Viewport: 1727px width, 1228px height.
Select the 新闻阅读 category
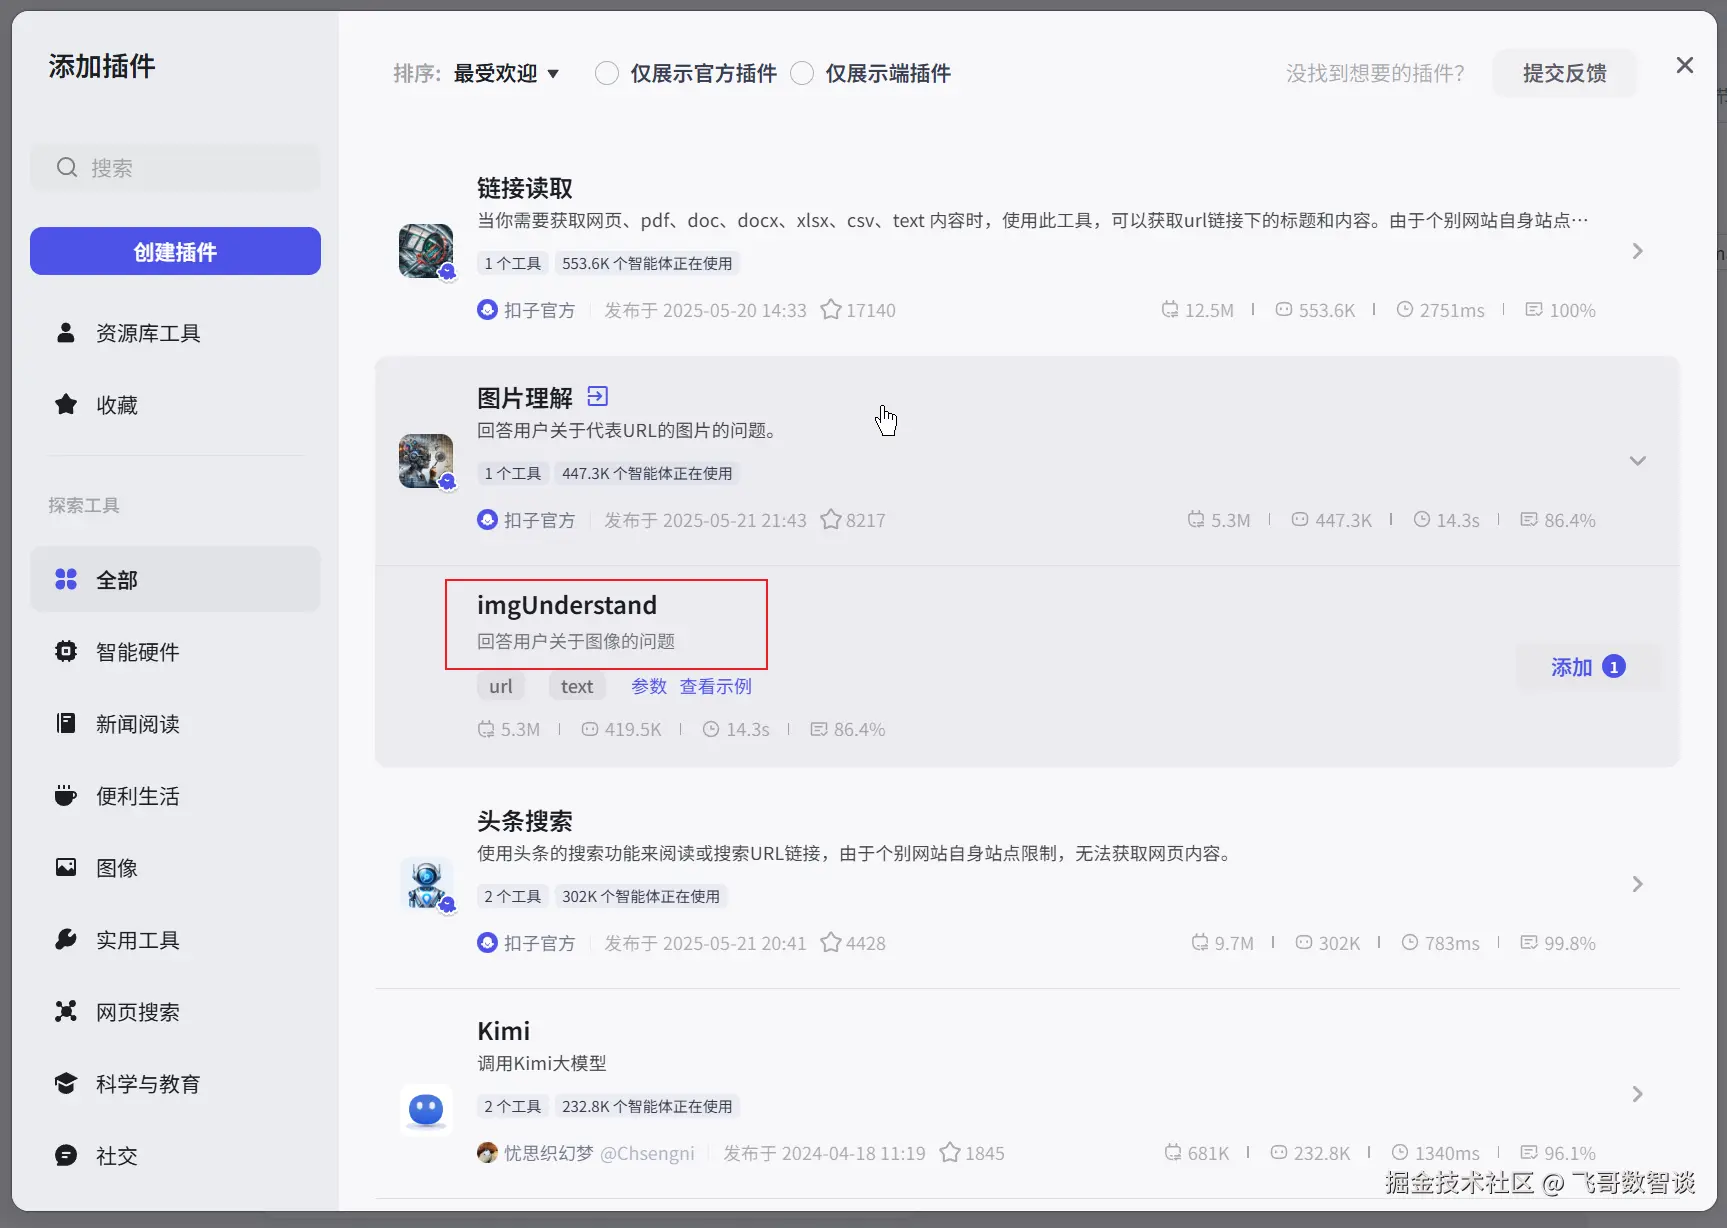175,723
